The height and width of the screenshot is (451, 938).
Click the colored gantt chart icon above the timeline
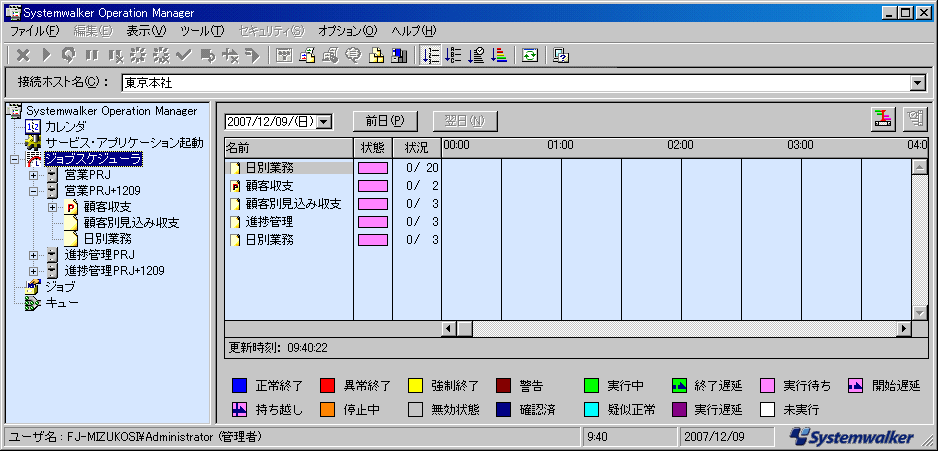pos(883,119)
